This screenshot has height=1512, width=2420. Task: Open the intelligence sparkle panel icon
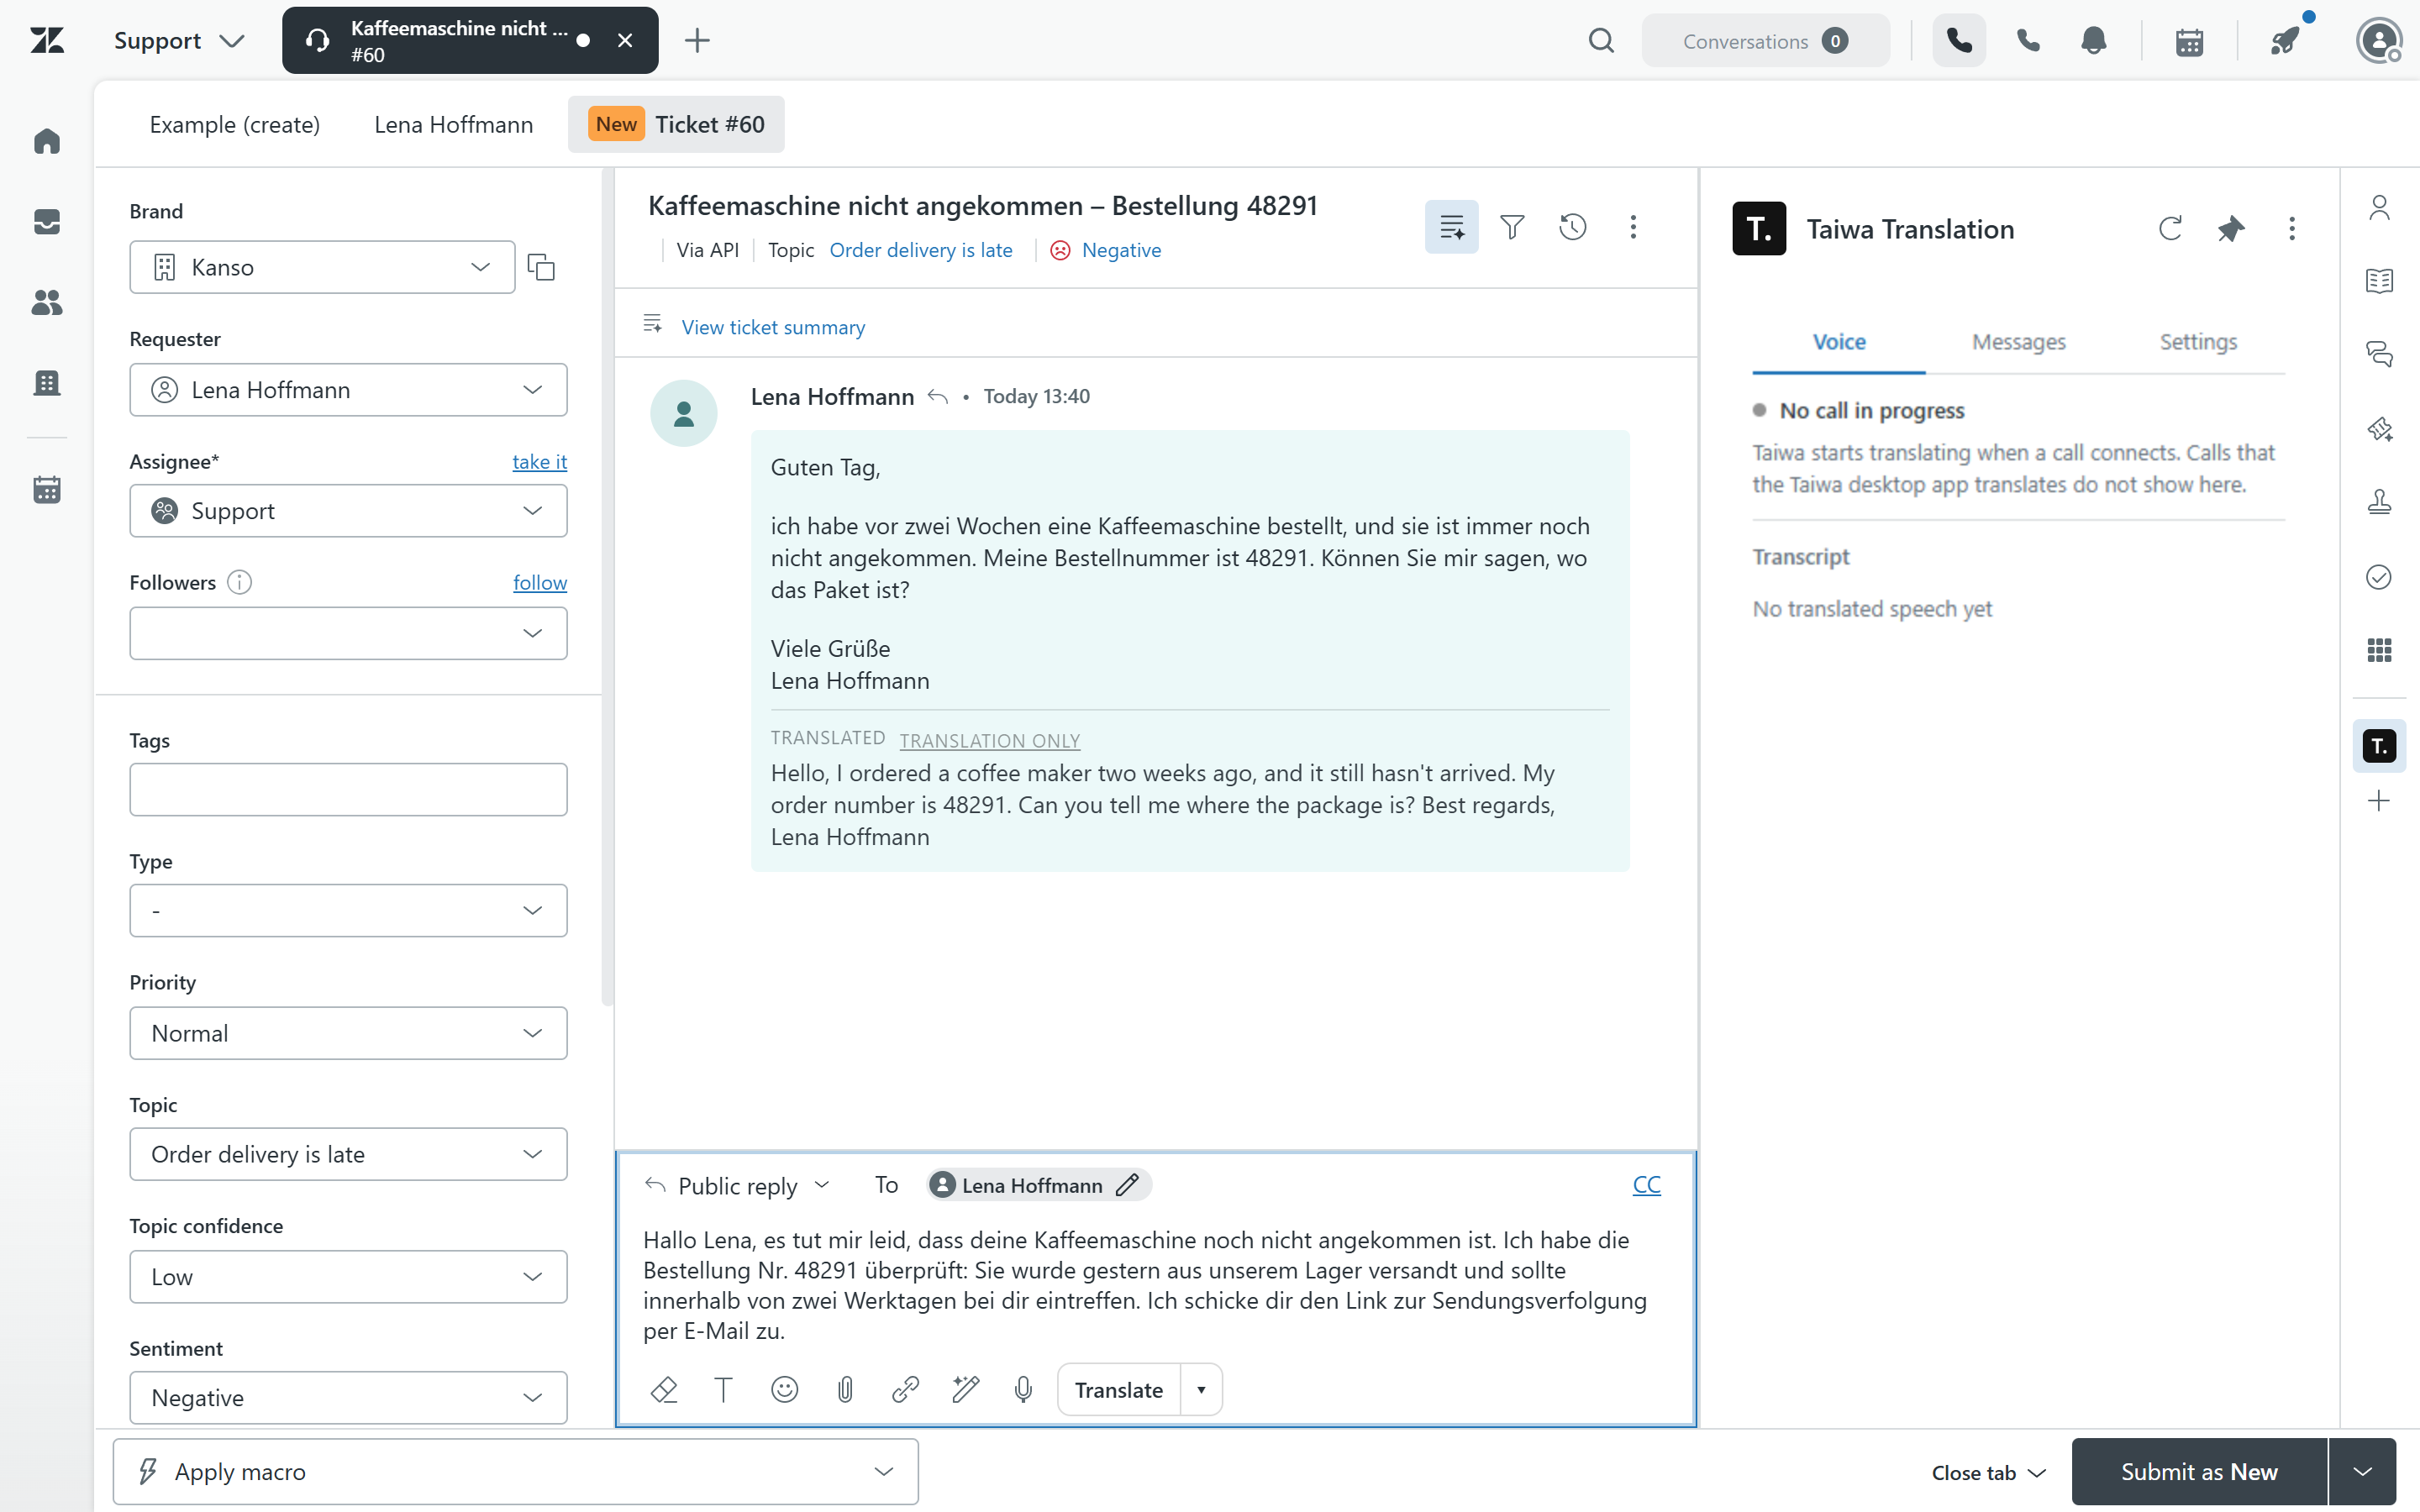(x=2379, y=430)
